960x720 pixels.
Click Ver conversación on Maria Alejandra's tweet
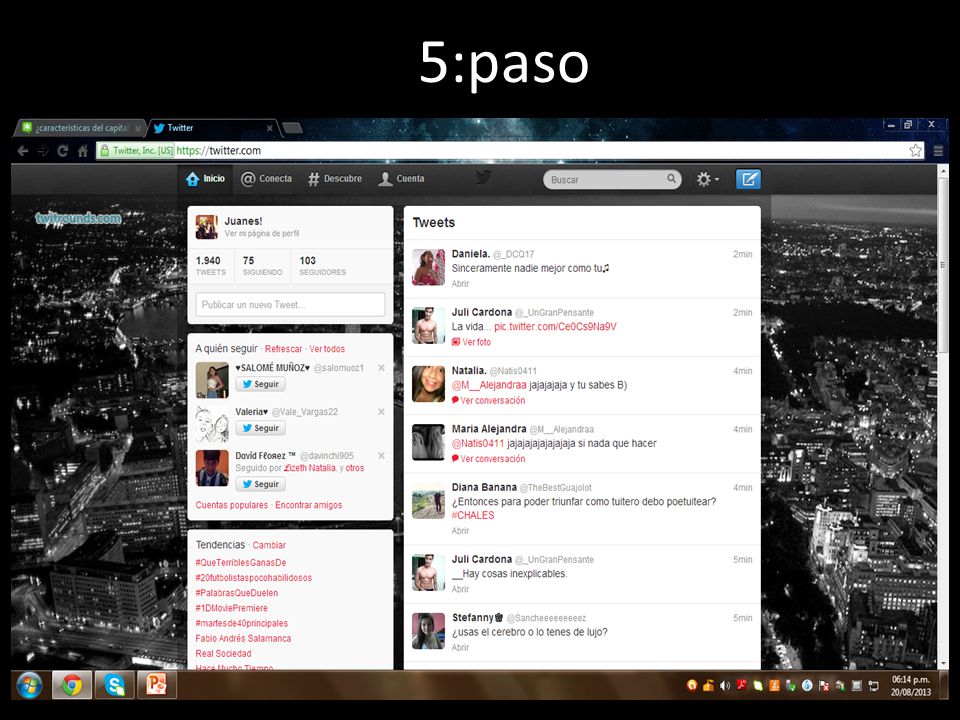[489, 459]
